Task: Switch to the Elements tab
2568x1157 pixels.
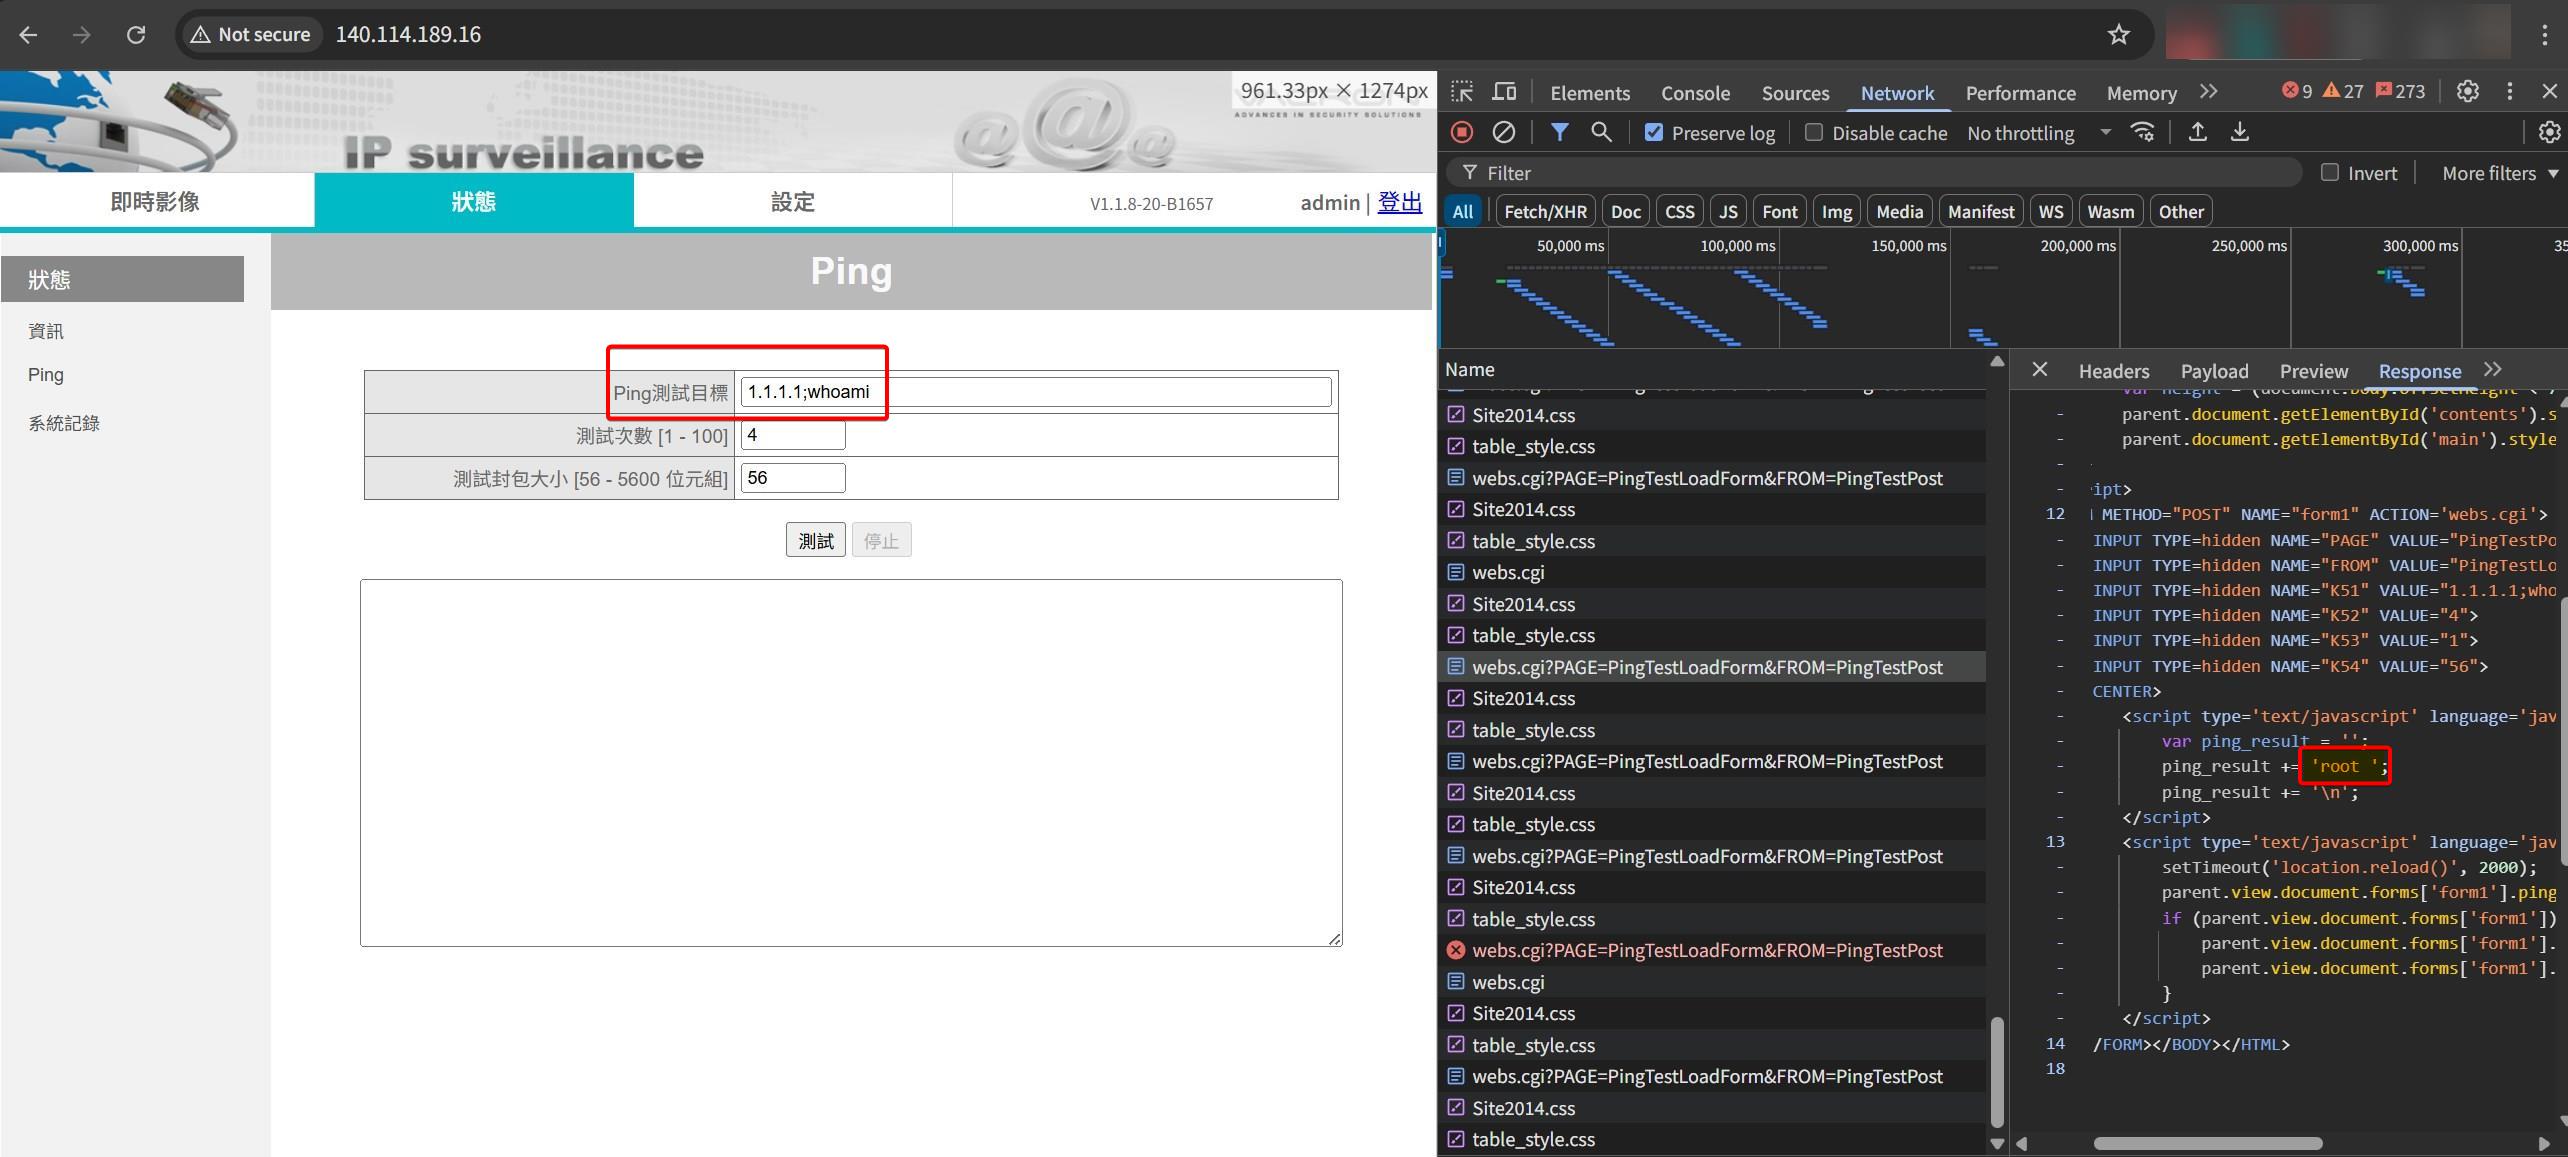Action: 1590,92
